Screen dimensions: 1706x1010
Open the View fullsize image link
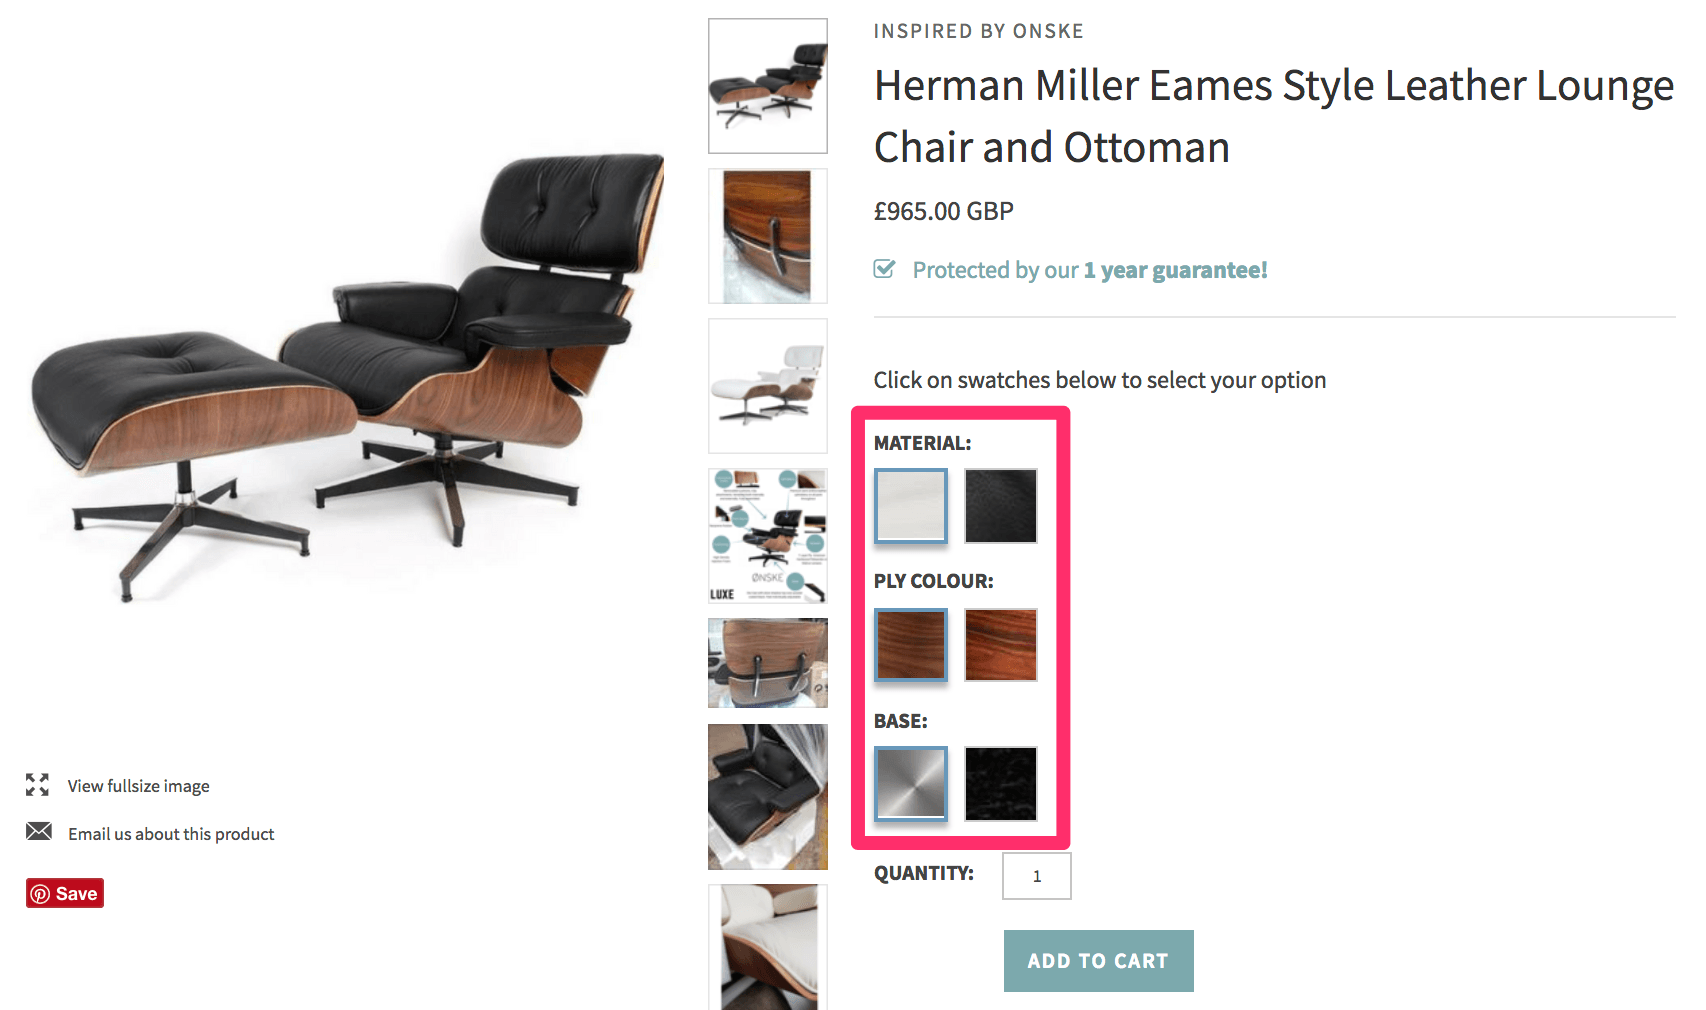coord(139,786)
